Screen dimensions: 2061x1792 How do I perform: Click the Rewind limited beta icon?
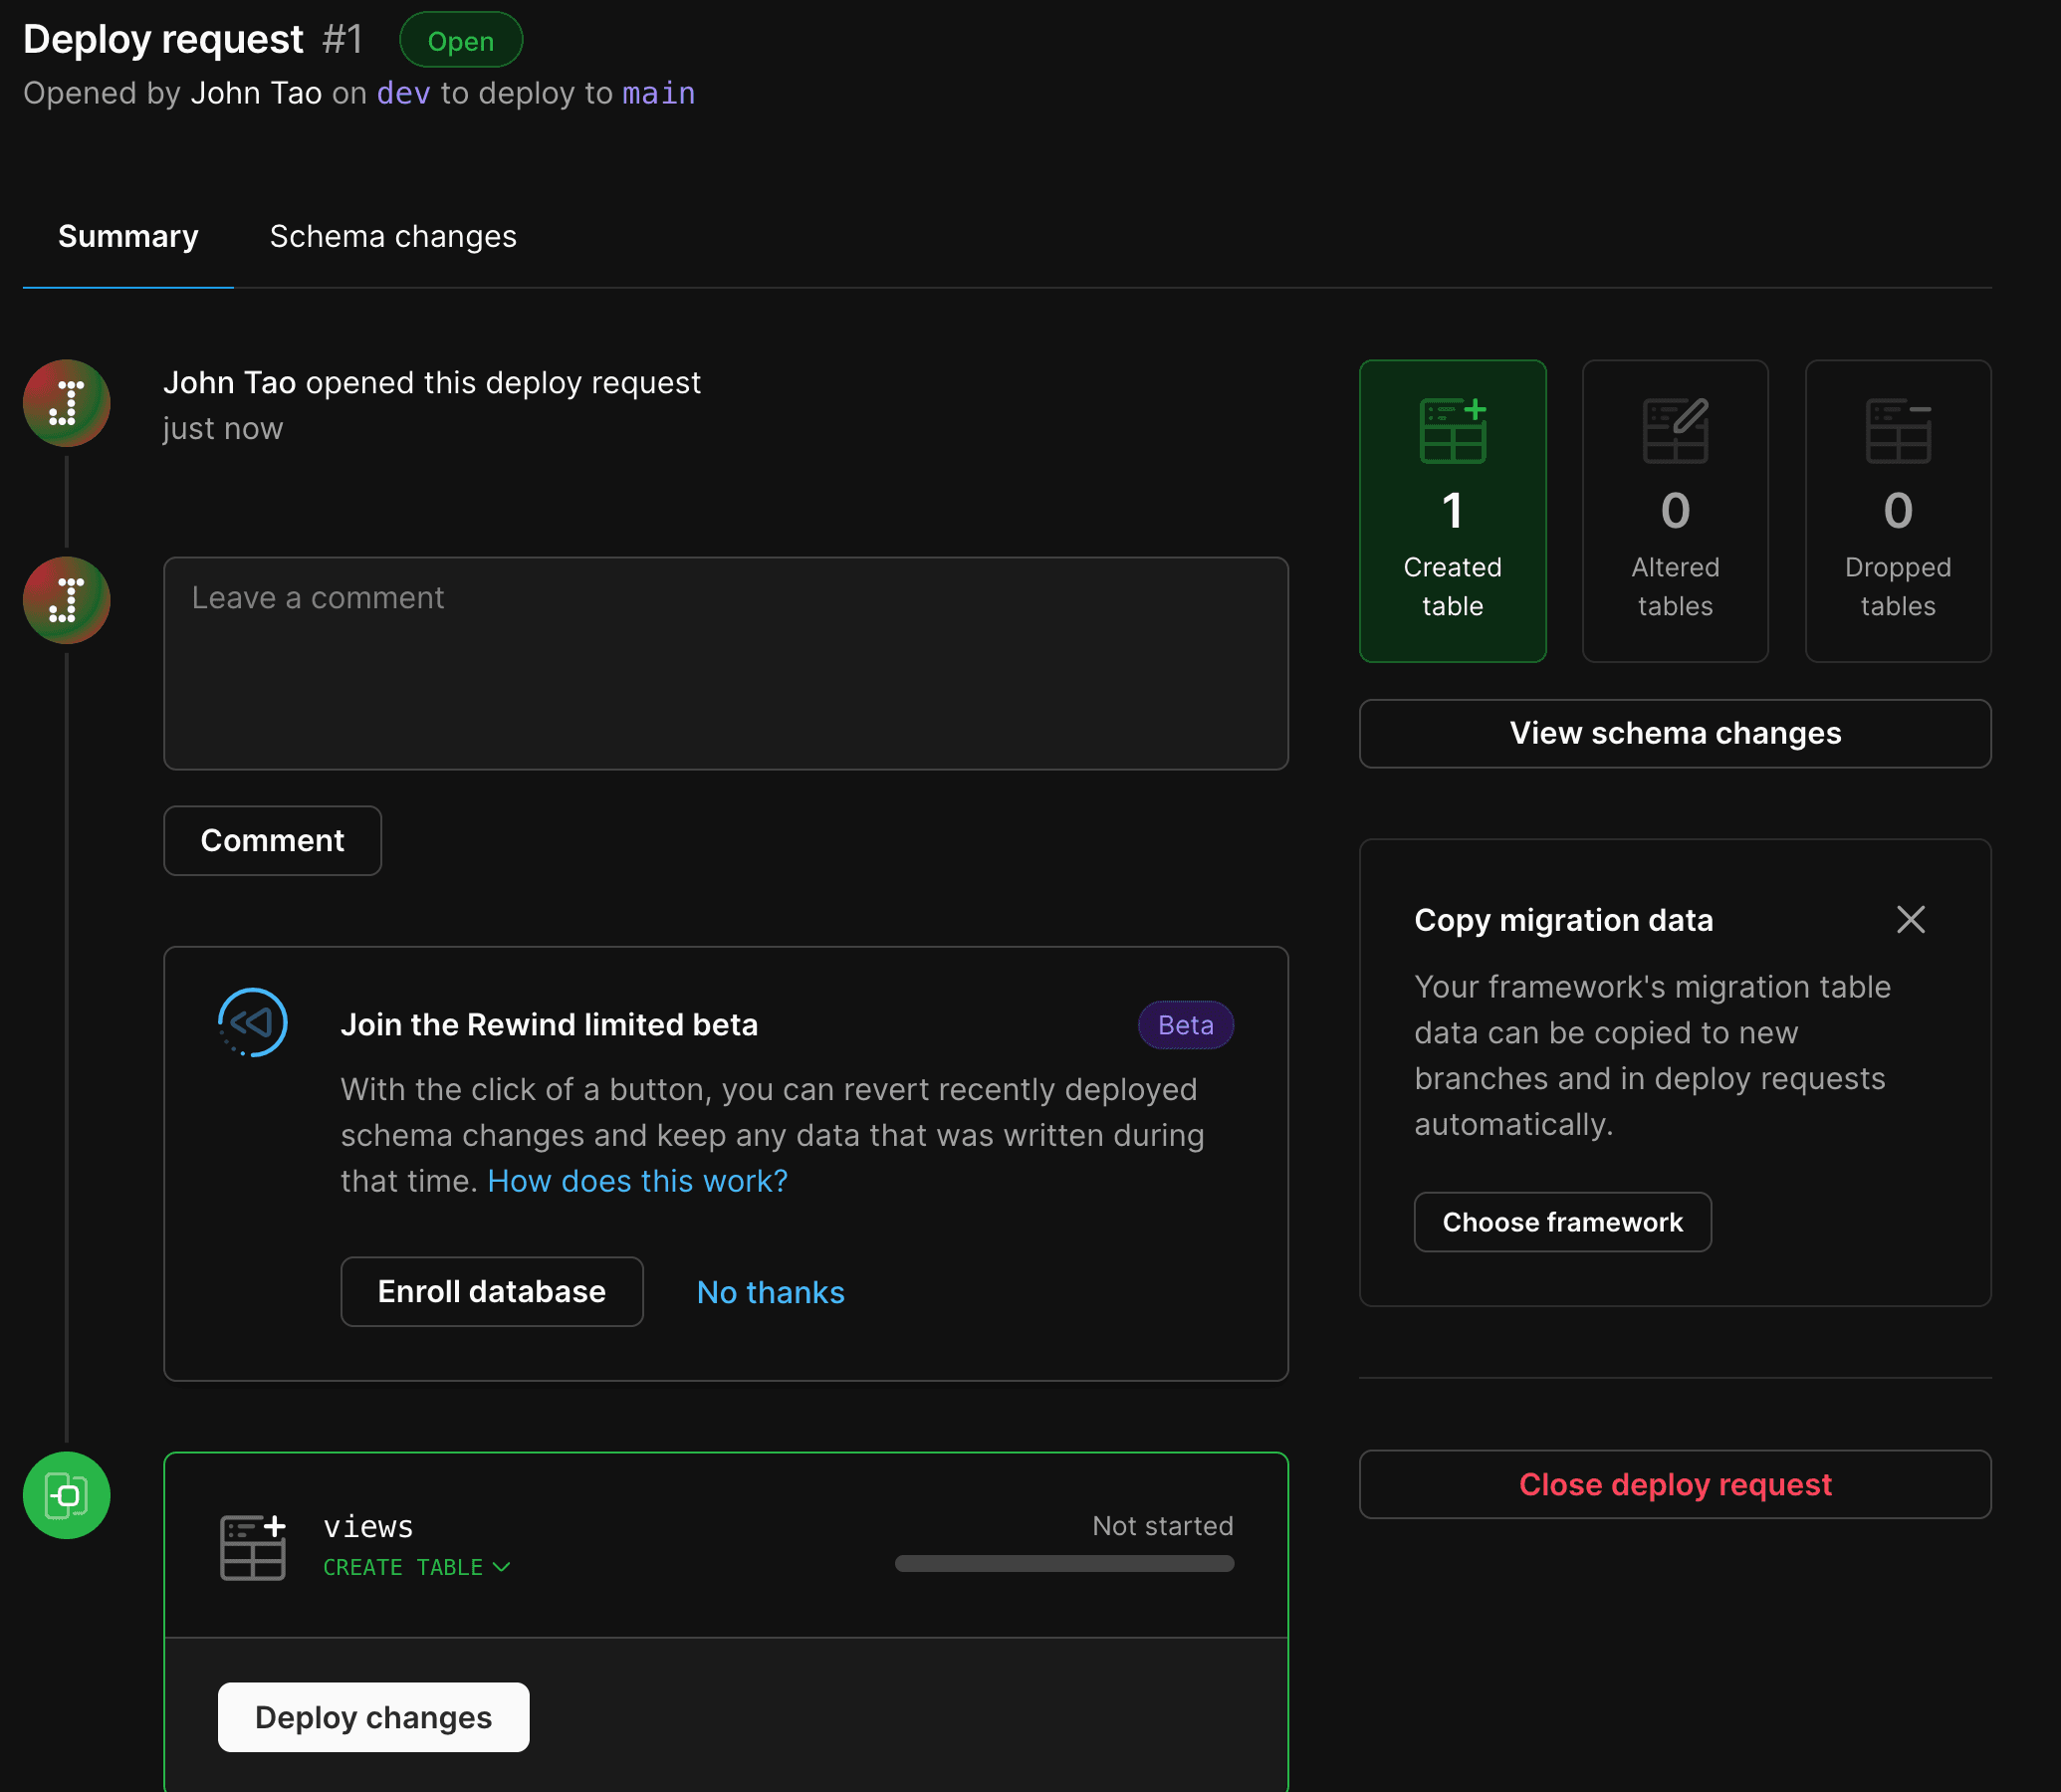[254, 1019]
